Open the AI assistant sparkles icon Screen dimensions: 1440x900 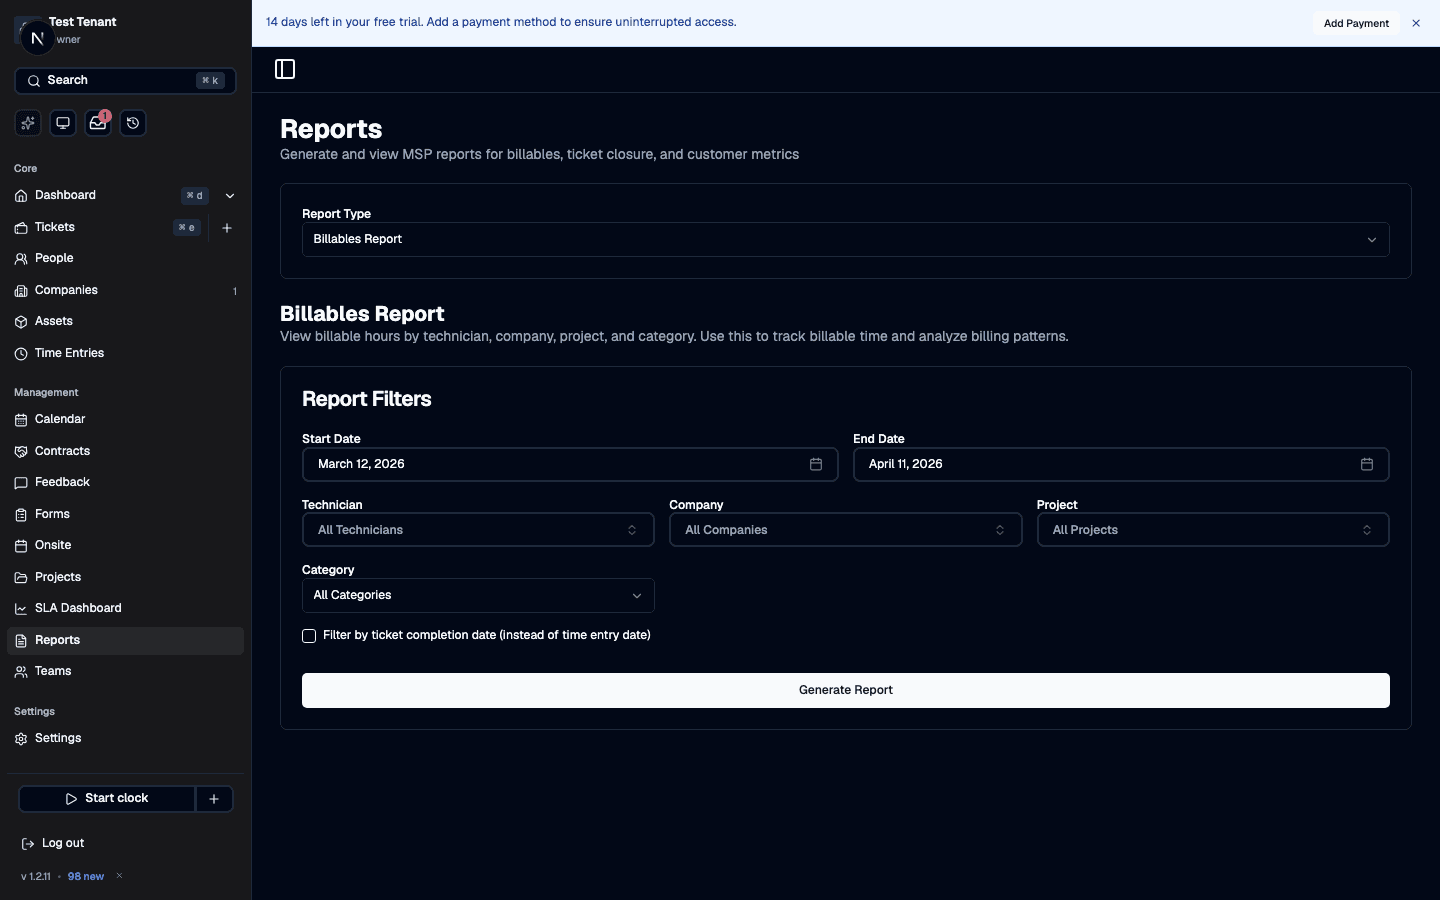(27, 122)
